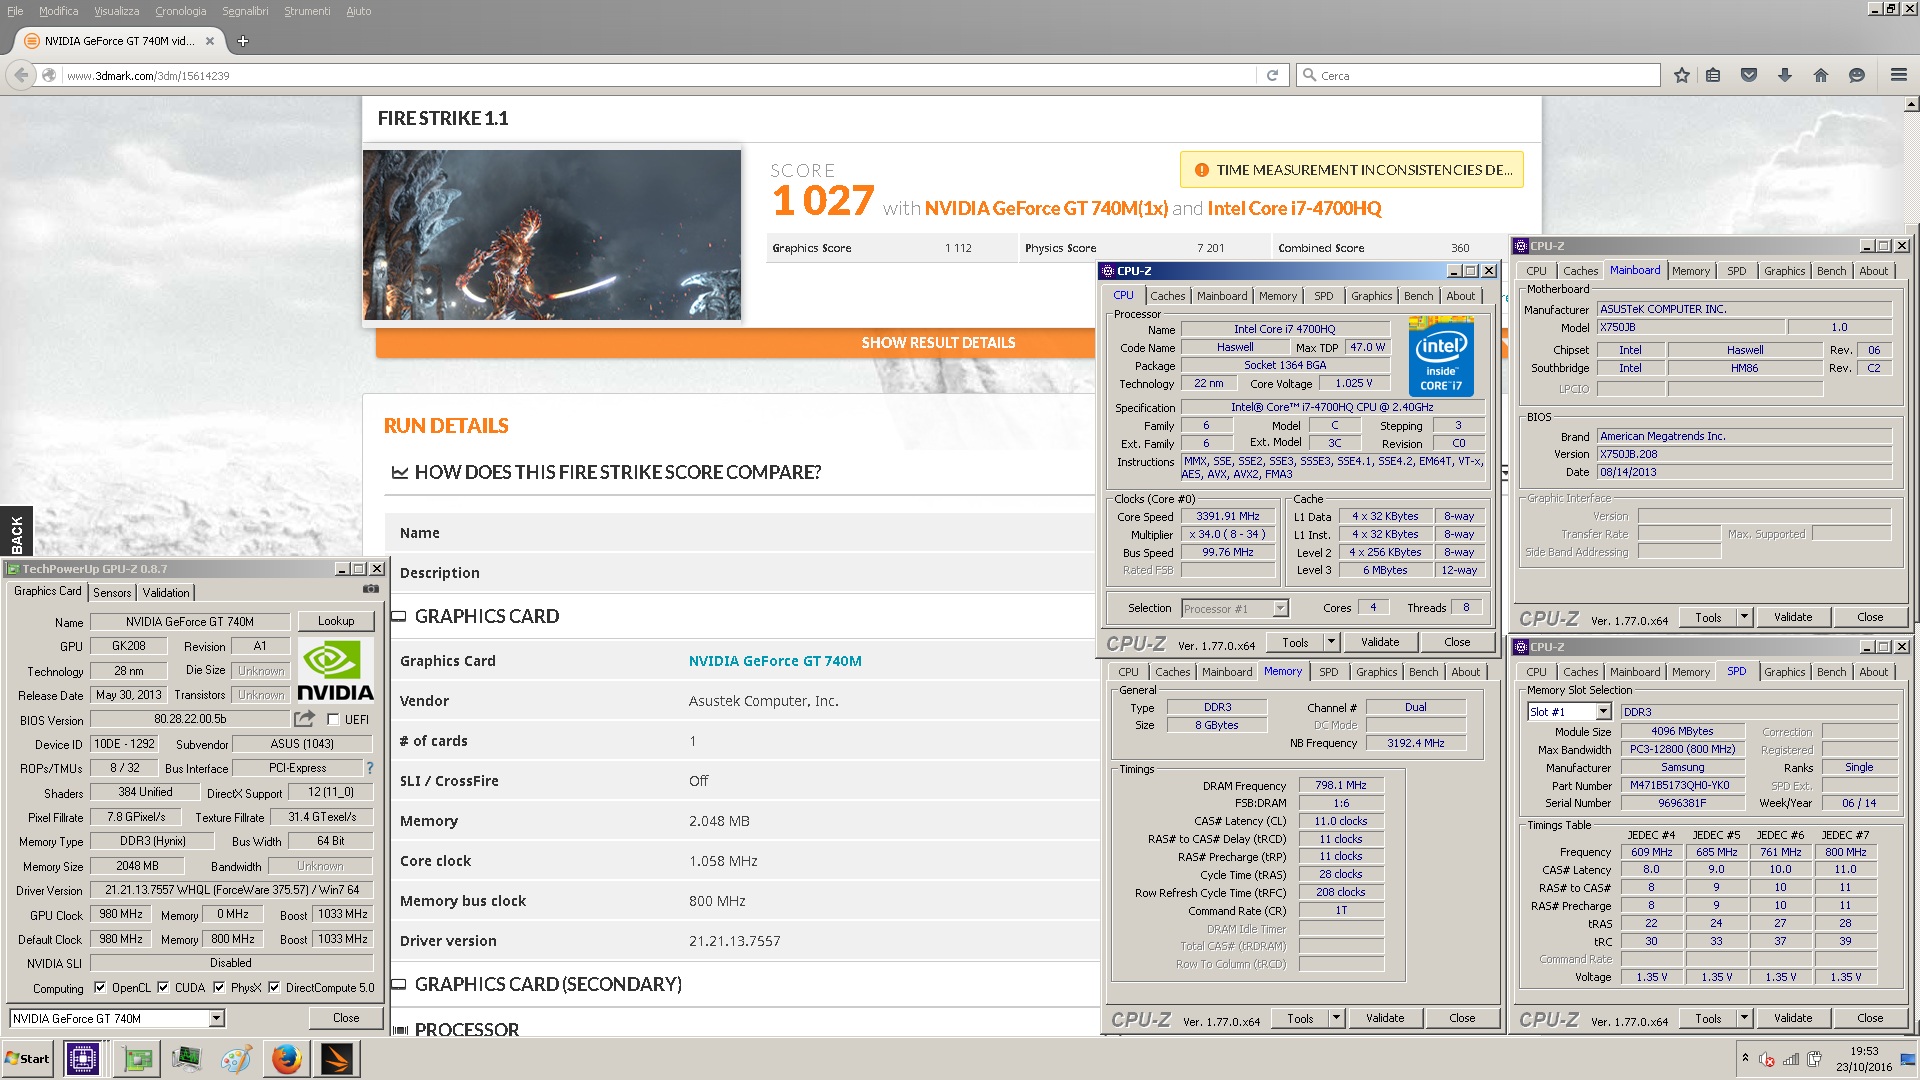Open the 3DMark taskbar icon
Screen dimensions: 1920x1080
(337, 1059)
